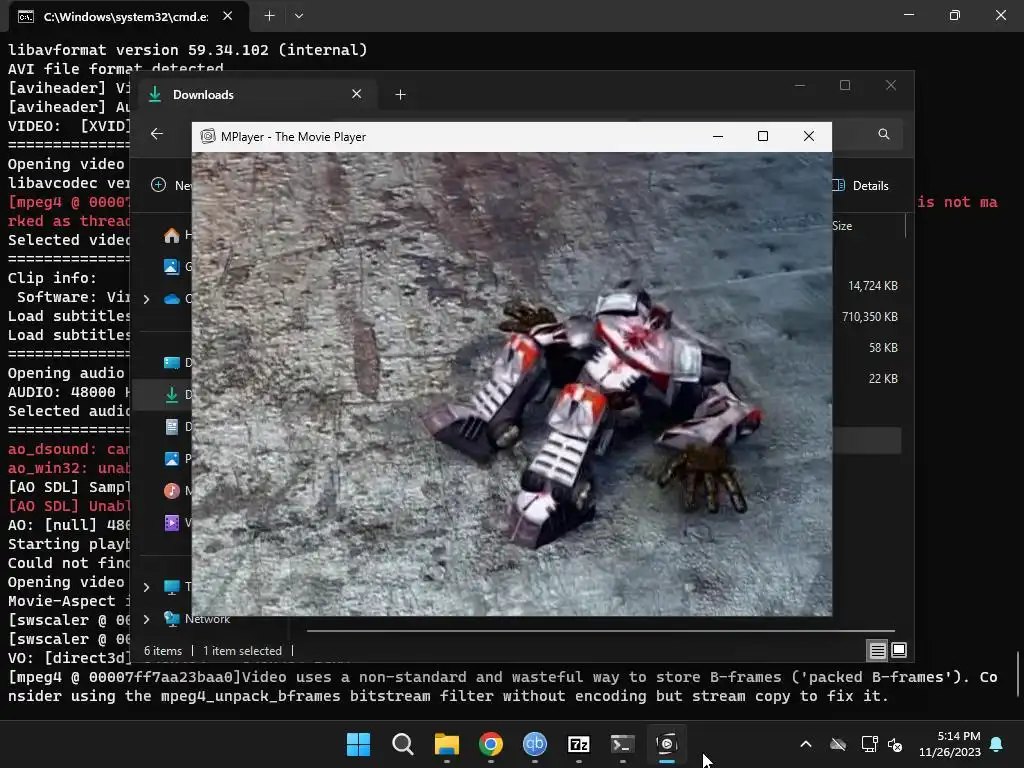Close the cmd.exe terminal tab

coord(227,16)
